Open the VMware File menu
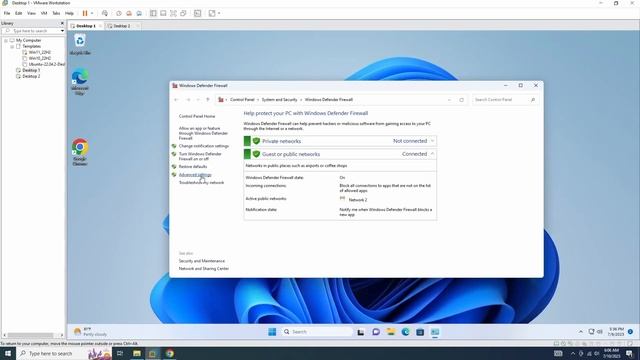 (7, 13)
